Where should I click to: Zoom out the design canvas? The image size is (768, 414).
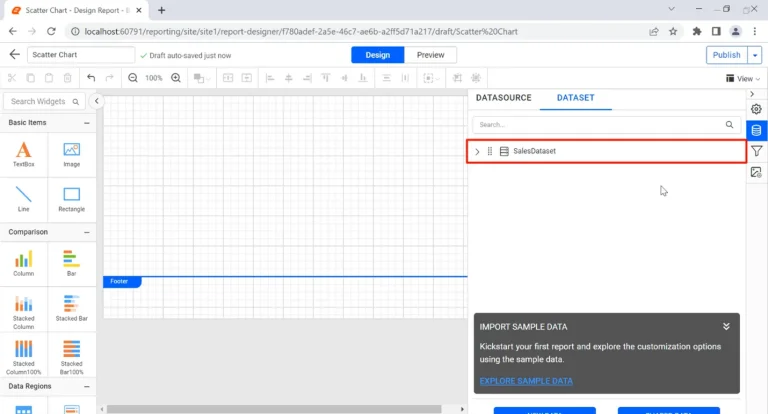[x=133, y=78]
